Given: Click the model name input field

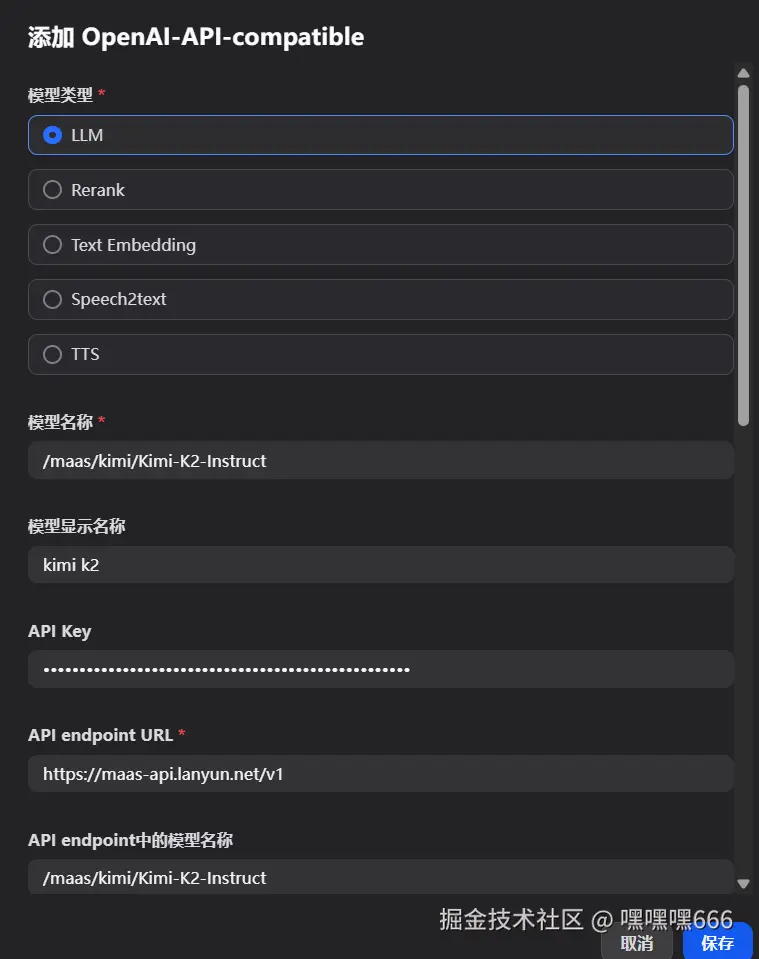Looking at the screenshot, I should pos(380,461).
